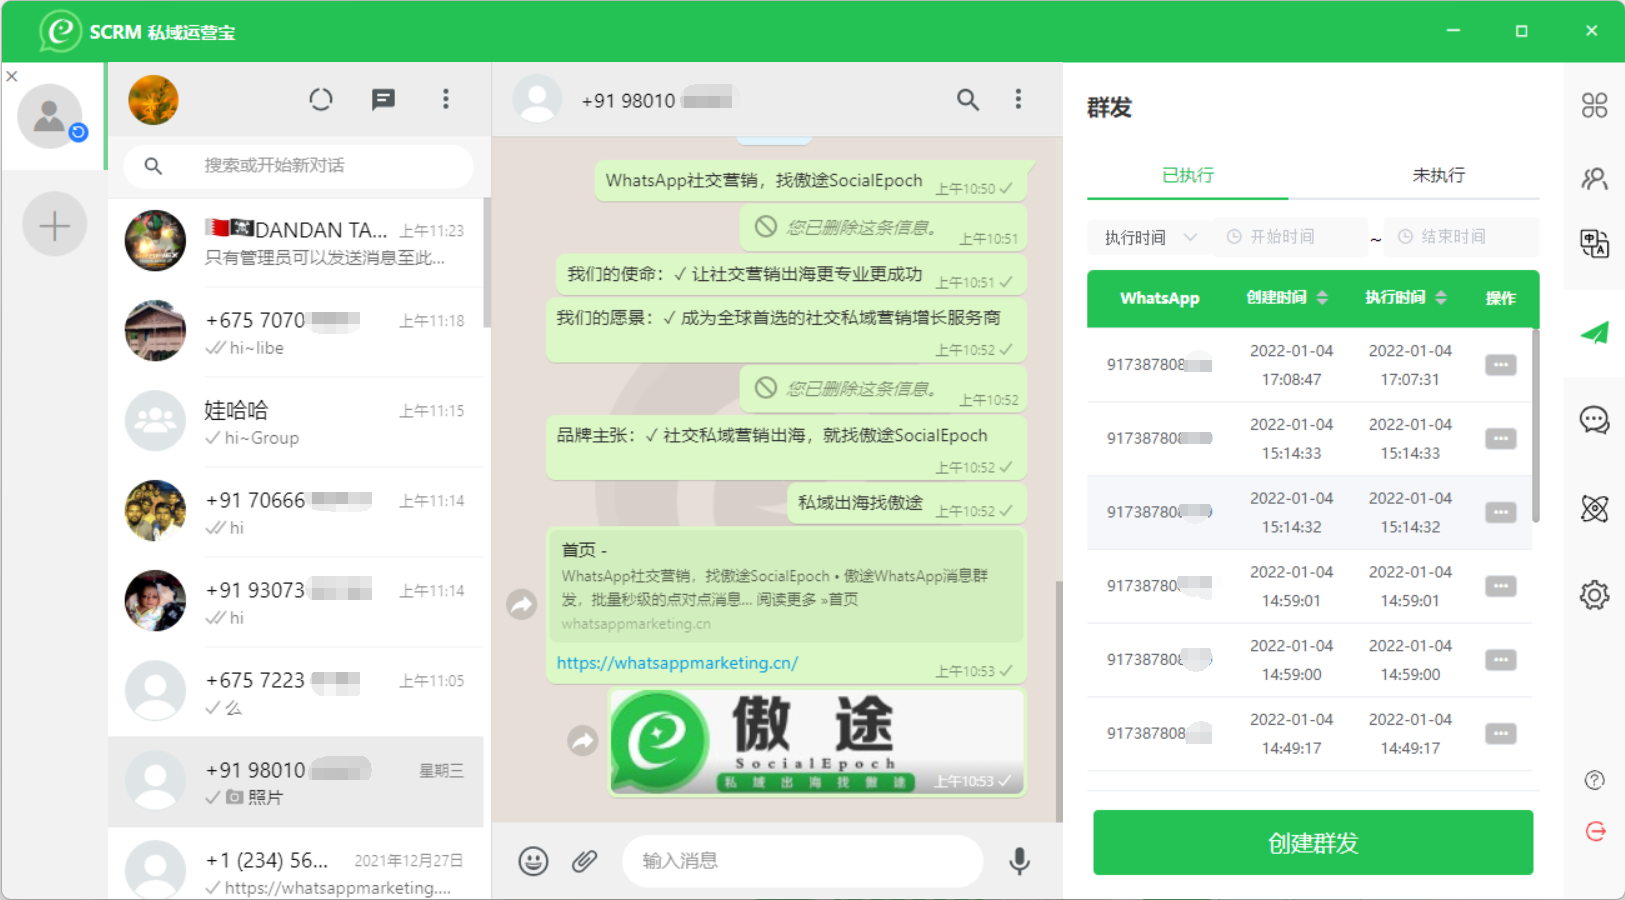Start a new chat with the message icon
1625x900 pixels.
tap(383, 99)
